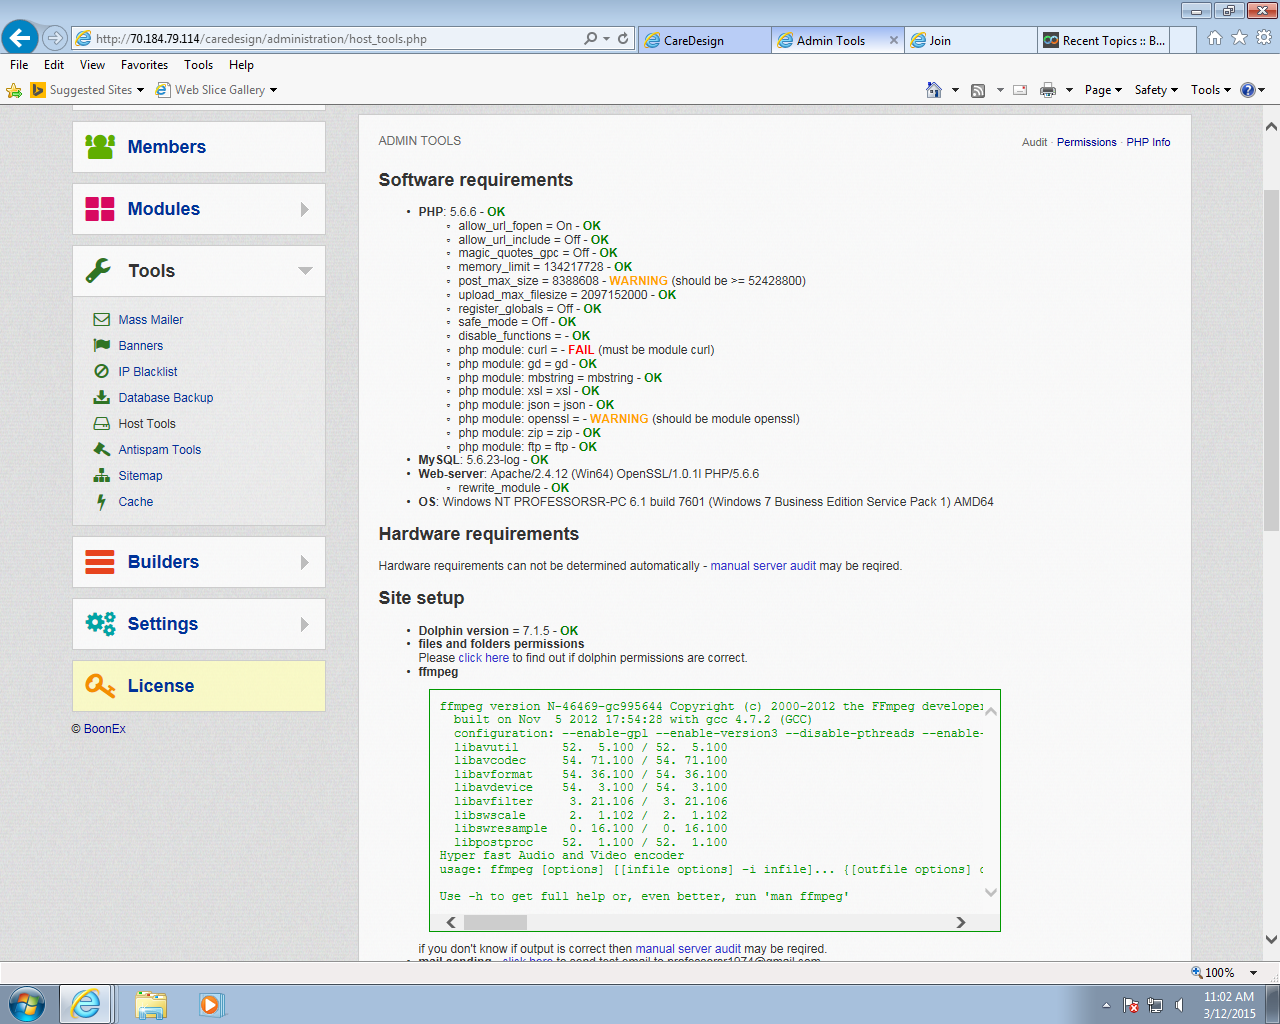This screenshot has height=1024, width=1280.
Task: Follow the manual server audit link under Hardware requirements
Action: 763,566
